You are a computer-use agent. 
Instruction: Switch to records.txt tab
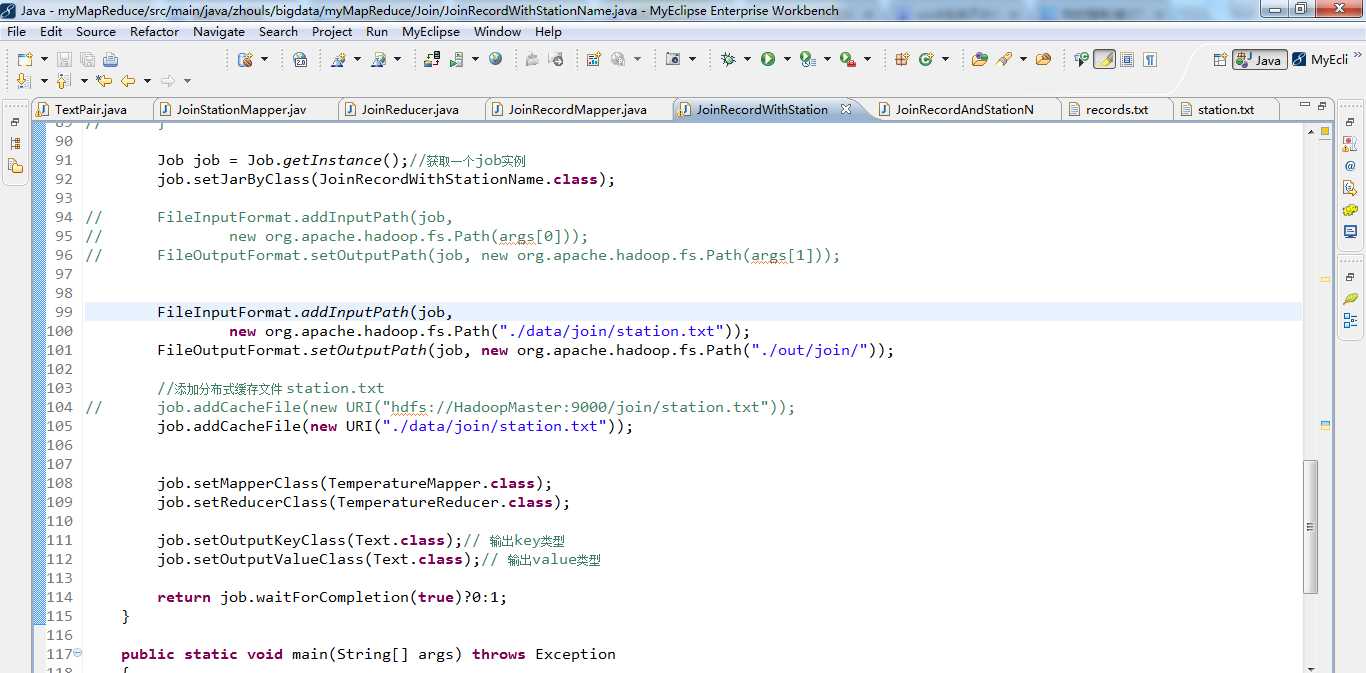1117,109
